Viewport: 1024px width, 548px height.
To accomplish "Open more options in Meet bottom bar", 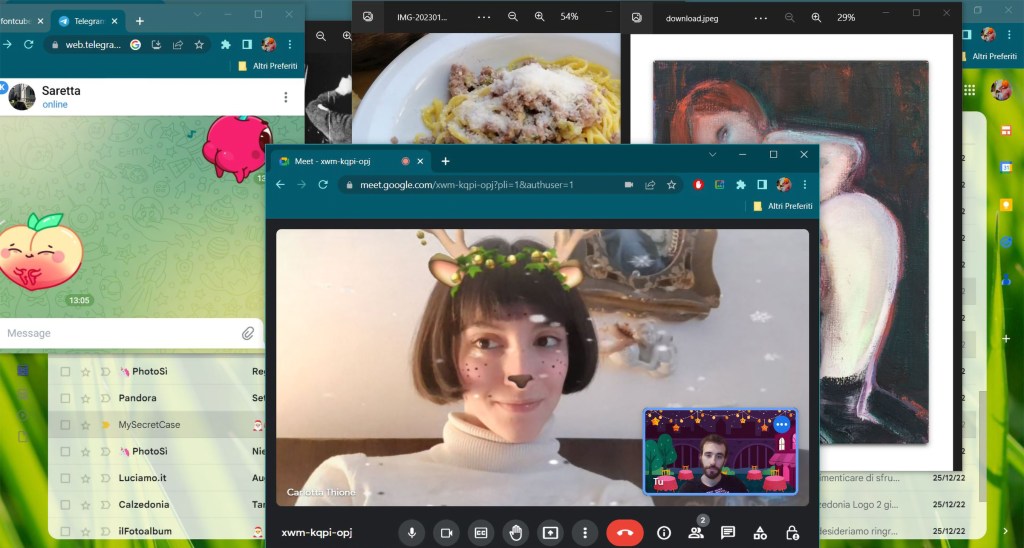I will (x=585, y=533).
